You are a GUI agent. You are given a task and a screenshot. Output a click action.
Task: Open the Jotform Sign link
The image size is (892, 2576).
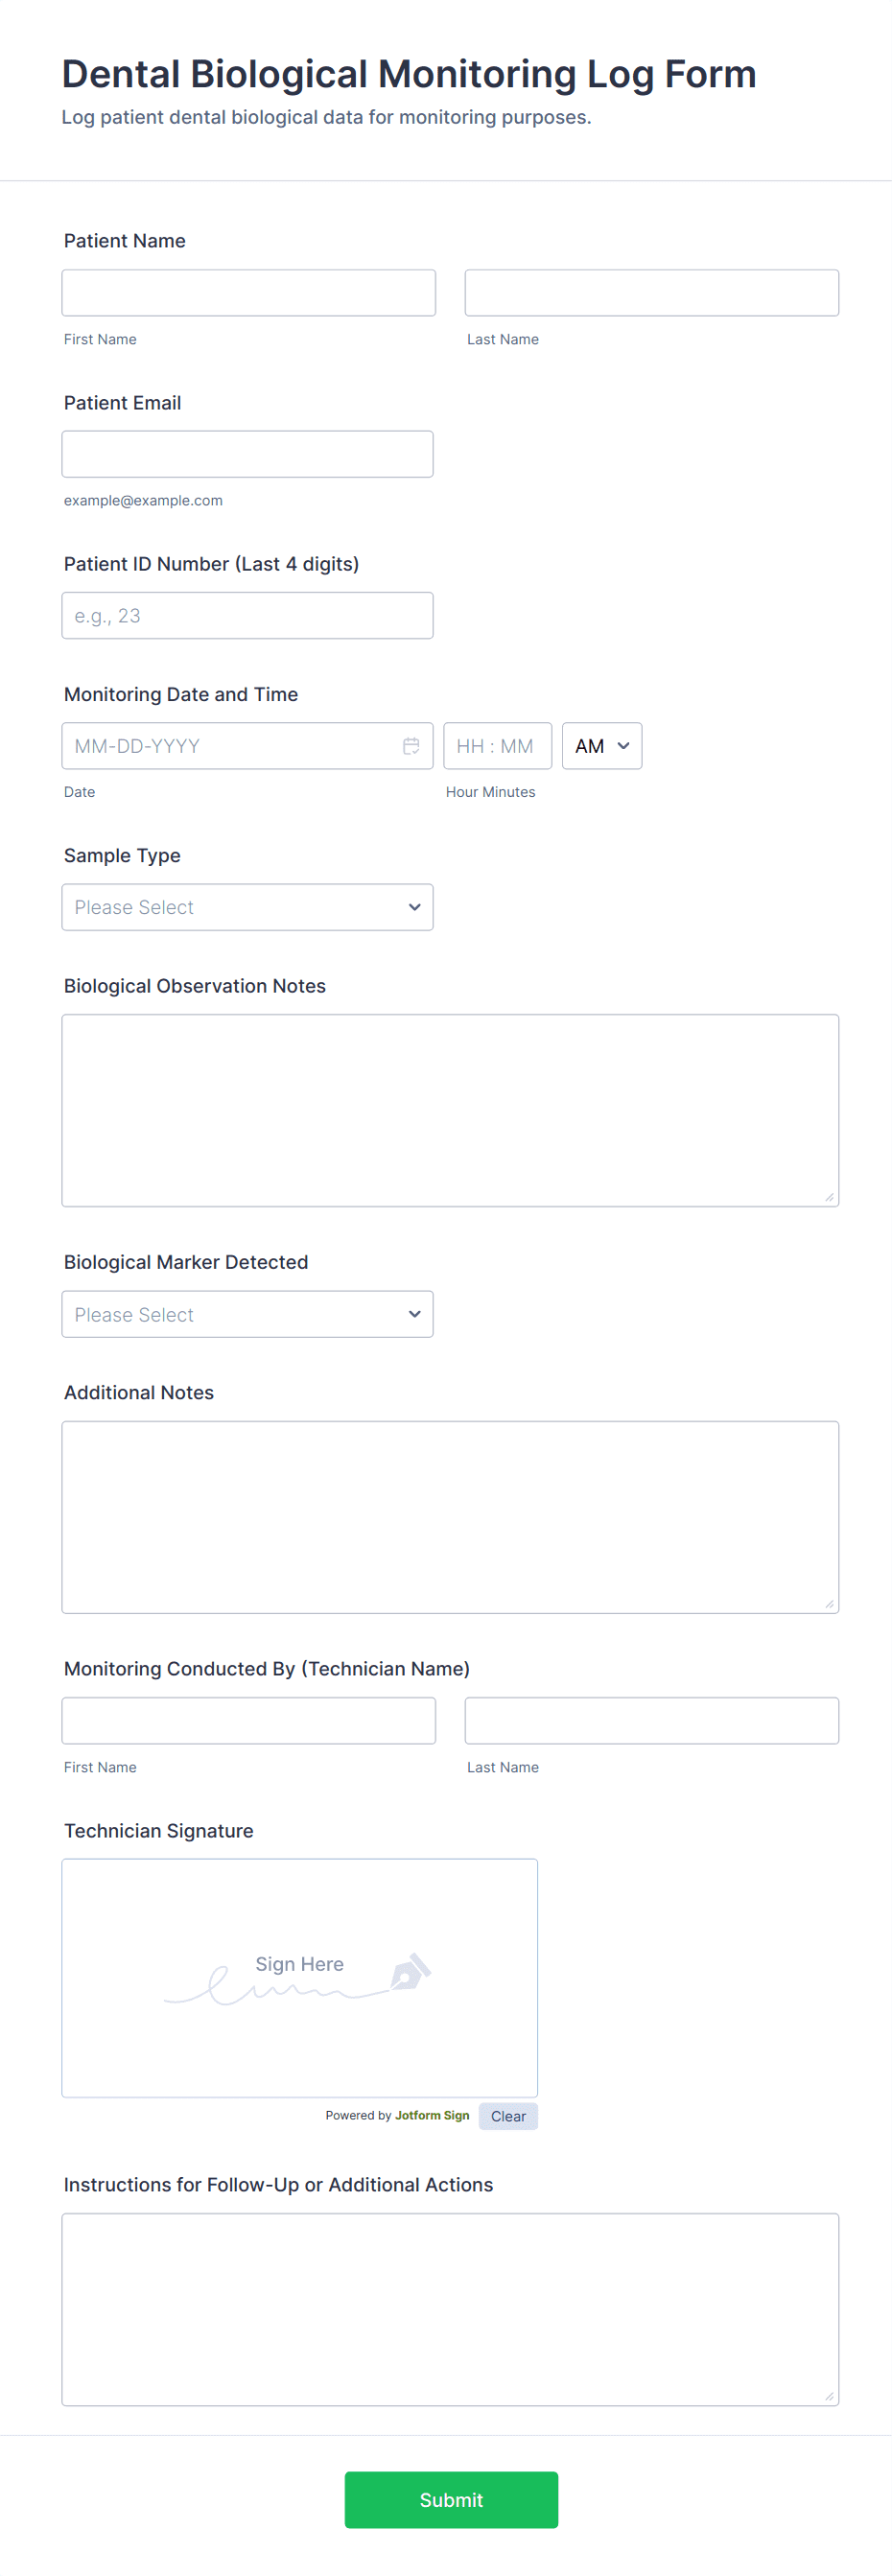pyautogui.click(x=432, y=2115)
